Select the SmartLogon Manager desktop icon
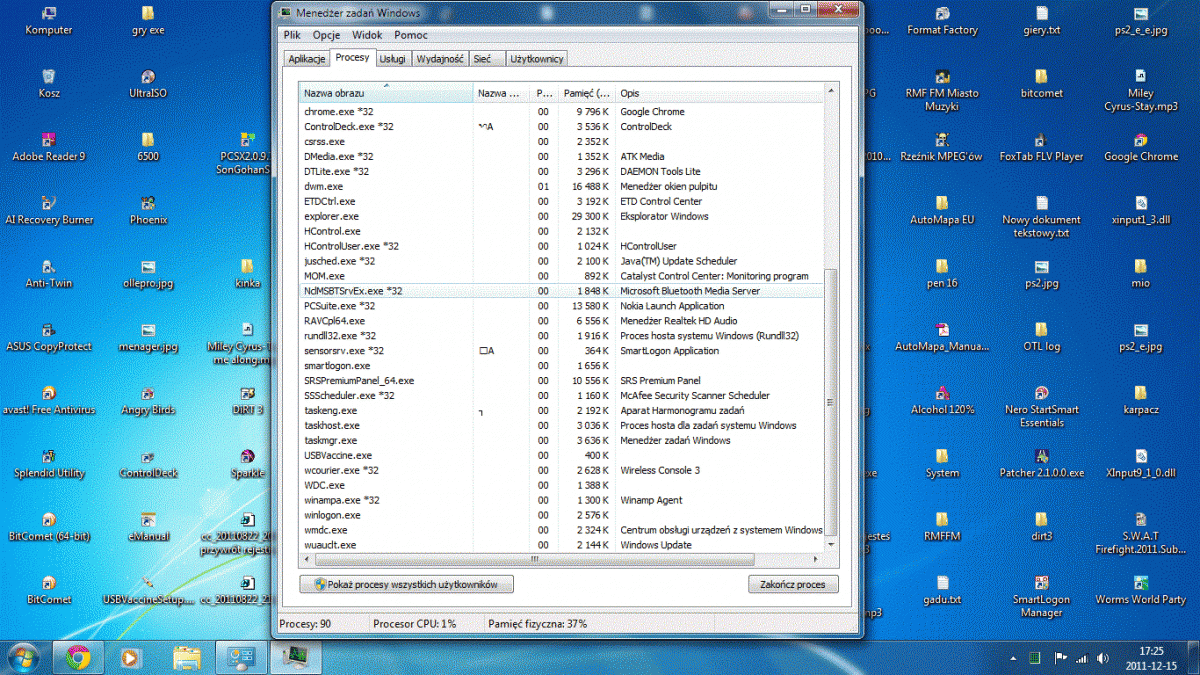 1040,596
